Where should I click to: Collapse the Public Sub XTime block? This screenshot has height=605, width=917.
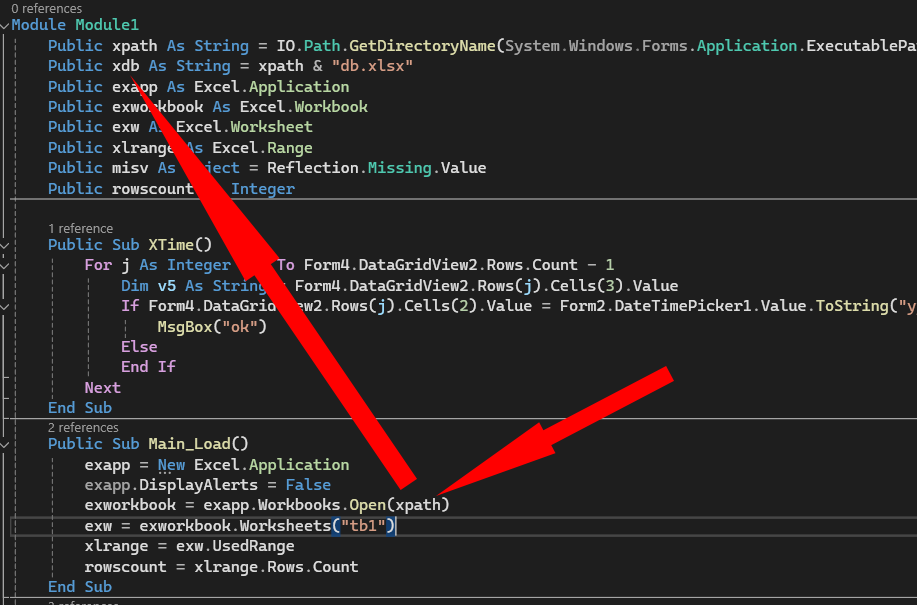point(5,246)
